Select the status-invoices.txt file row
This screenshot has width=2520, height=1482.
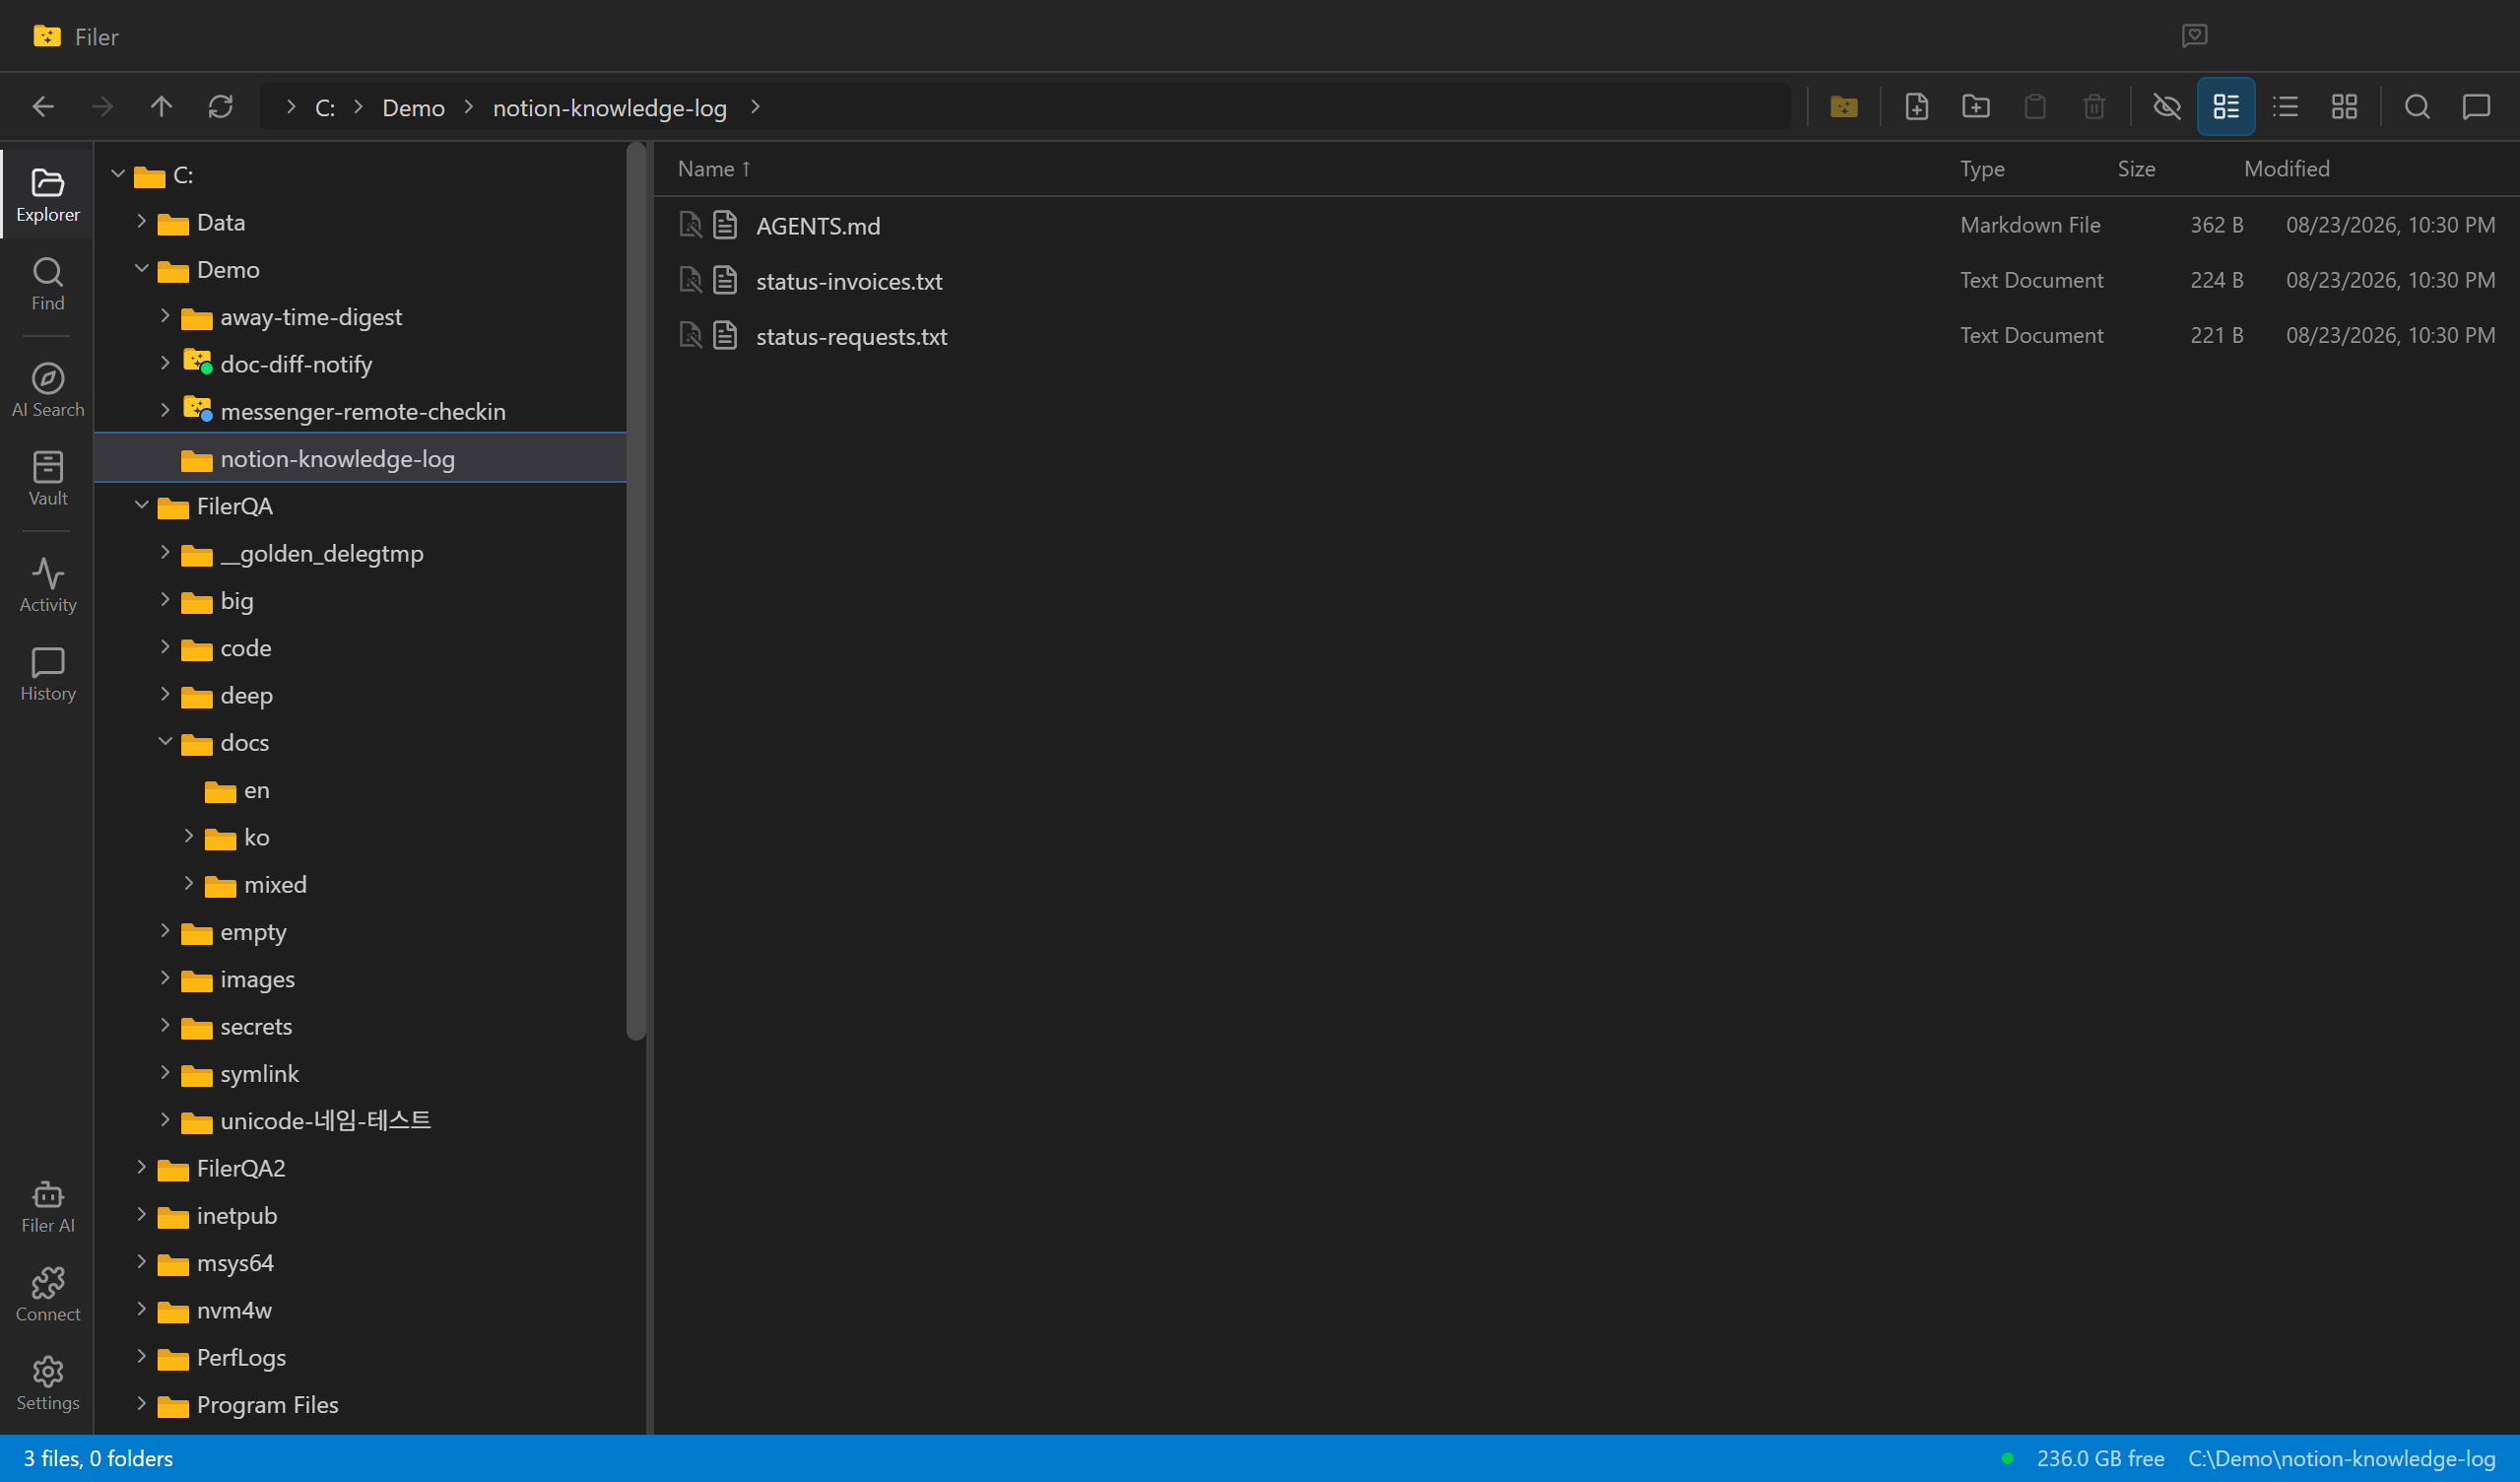coord(1586,280)
